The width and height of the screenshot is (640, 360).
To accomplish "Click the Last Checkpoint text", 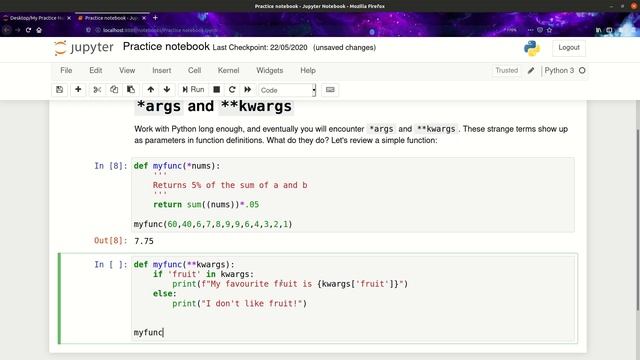I will click(x=260, y=47).
